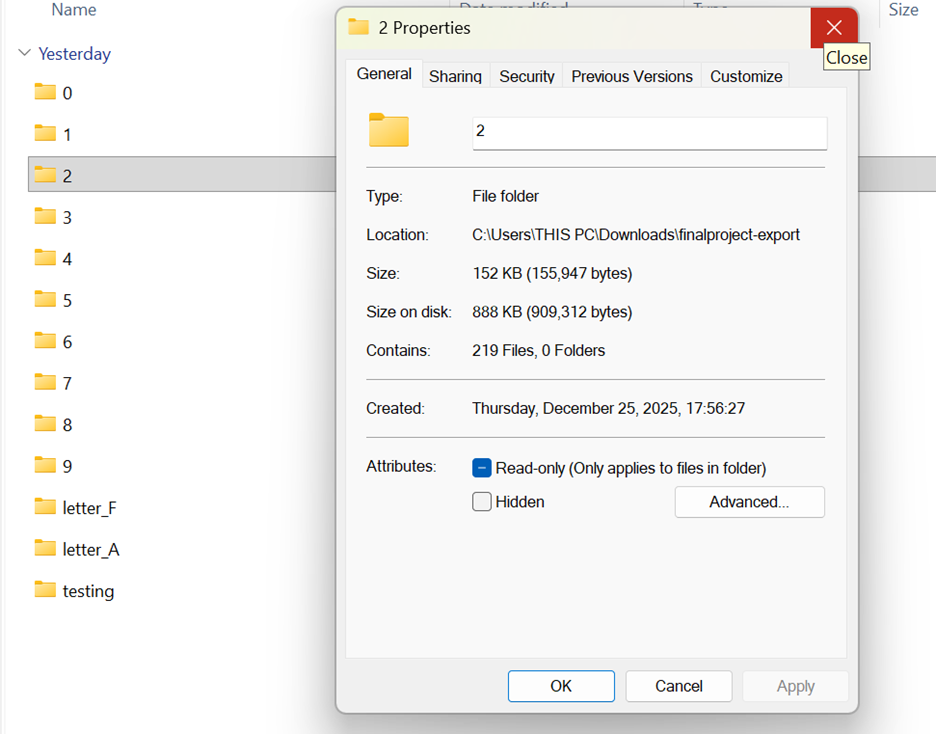Click the folder icon for folder 0
This screenshot has width=936, height=734.
(45, 92)
